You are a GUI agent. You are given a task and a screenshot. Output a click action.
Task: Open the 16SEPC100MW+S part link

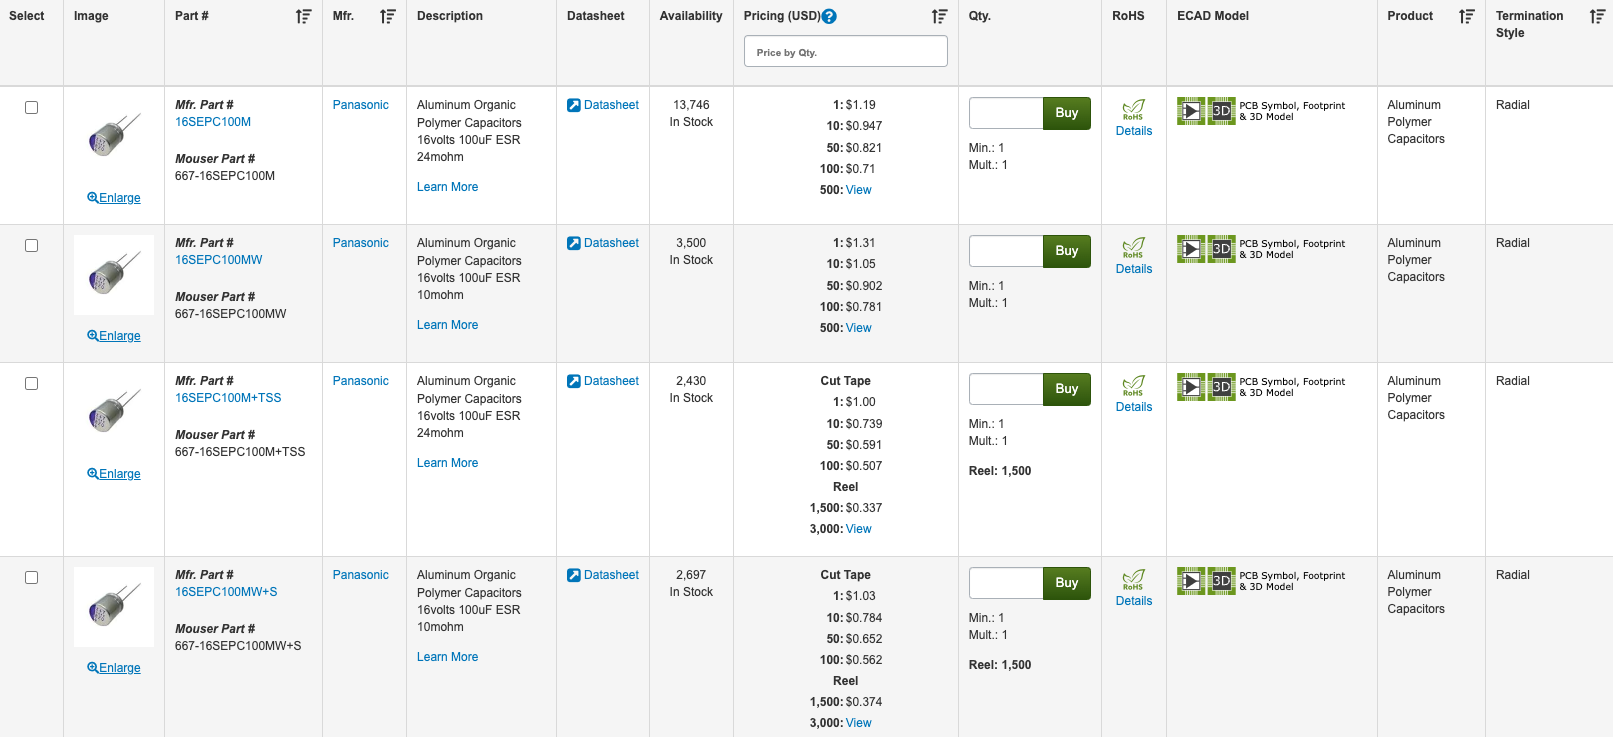coord(226,592)
